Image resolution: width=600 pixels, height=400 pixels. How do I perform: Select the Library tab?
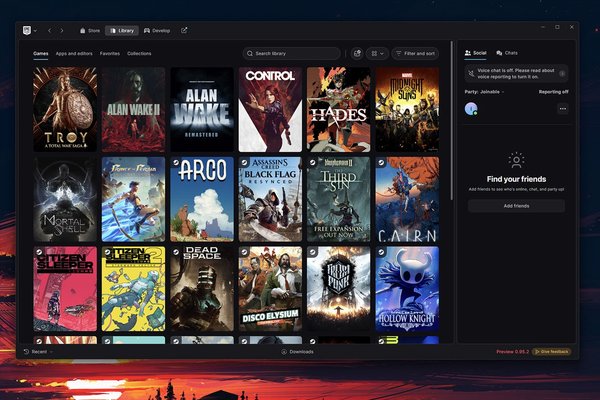point(122,31)
